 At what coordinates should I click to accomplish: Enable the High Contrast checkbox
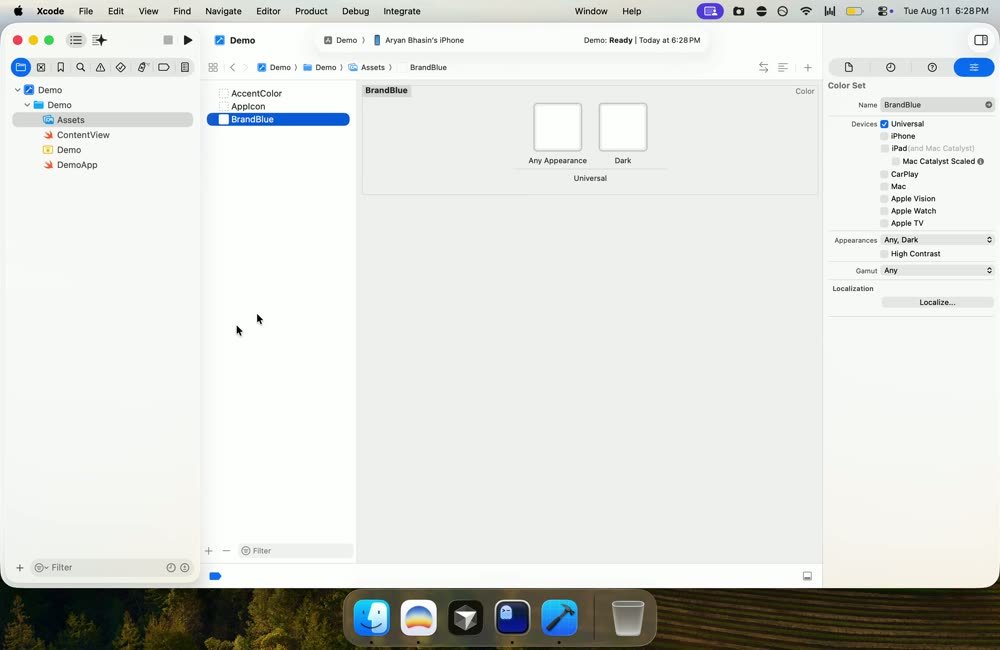(x=884, y=253)
